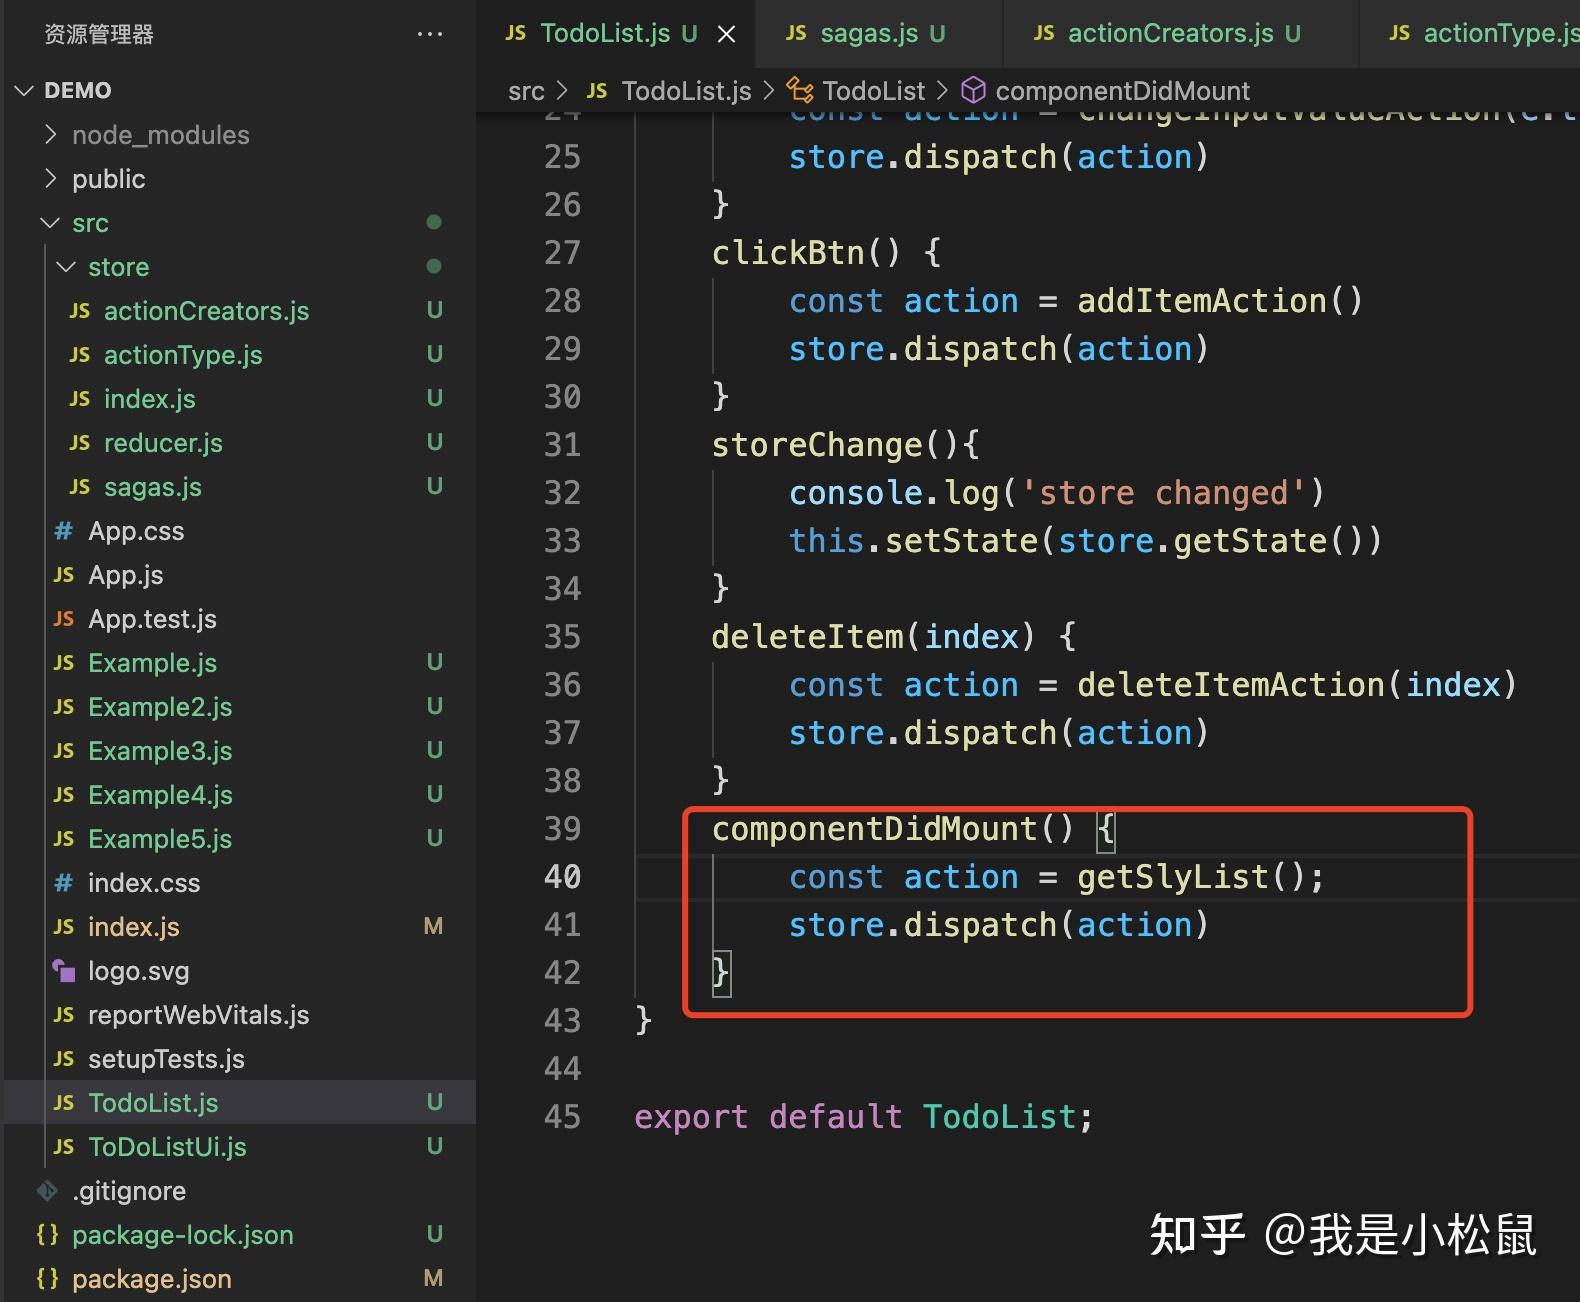The image size is (1580, 1302).
Task: Open the explorer more actions ellipsis menu
Action: [x=430, y=34]
